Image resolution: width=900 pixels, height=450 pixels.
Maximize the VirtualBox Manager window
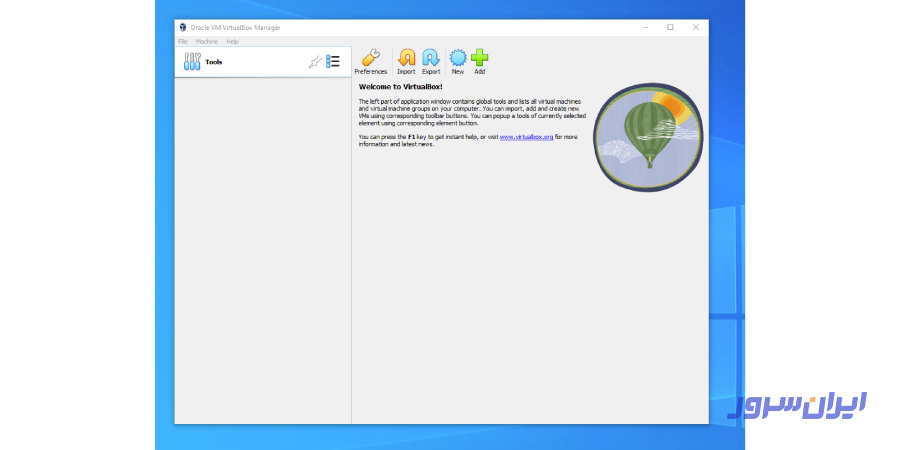pos(670,28)
